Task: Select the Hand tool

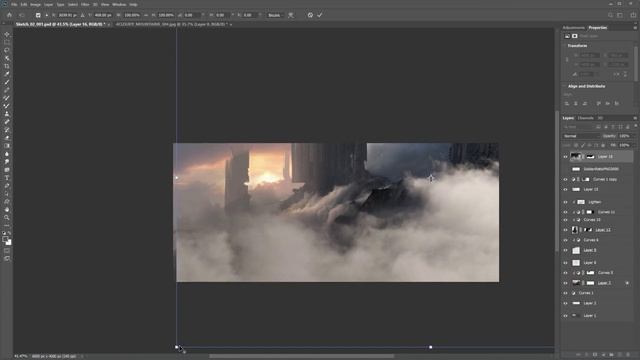Action: click(x=7, y=209)
